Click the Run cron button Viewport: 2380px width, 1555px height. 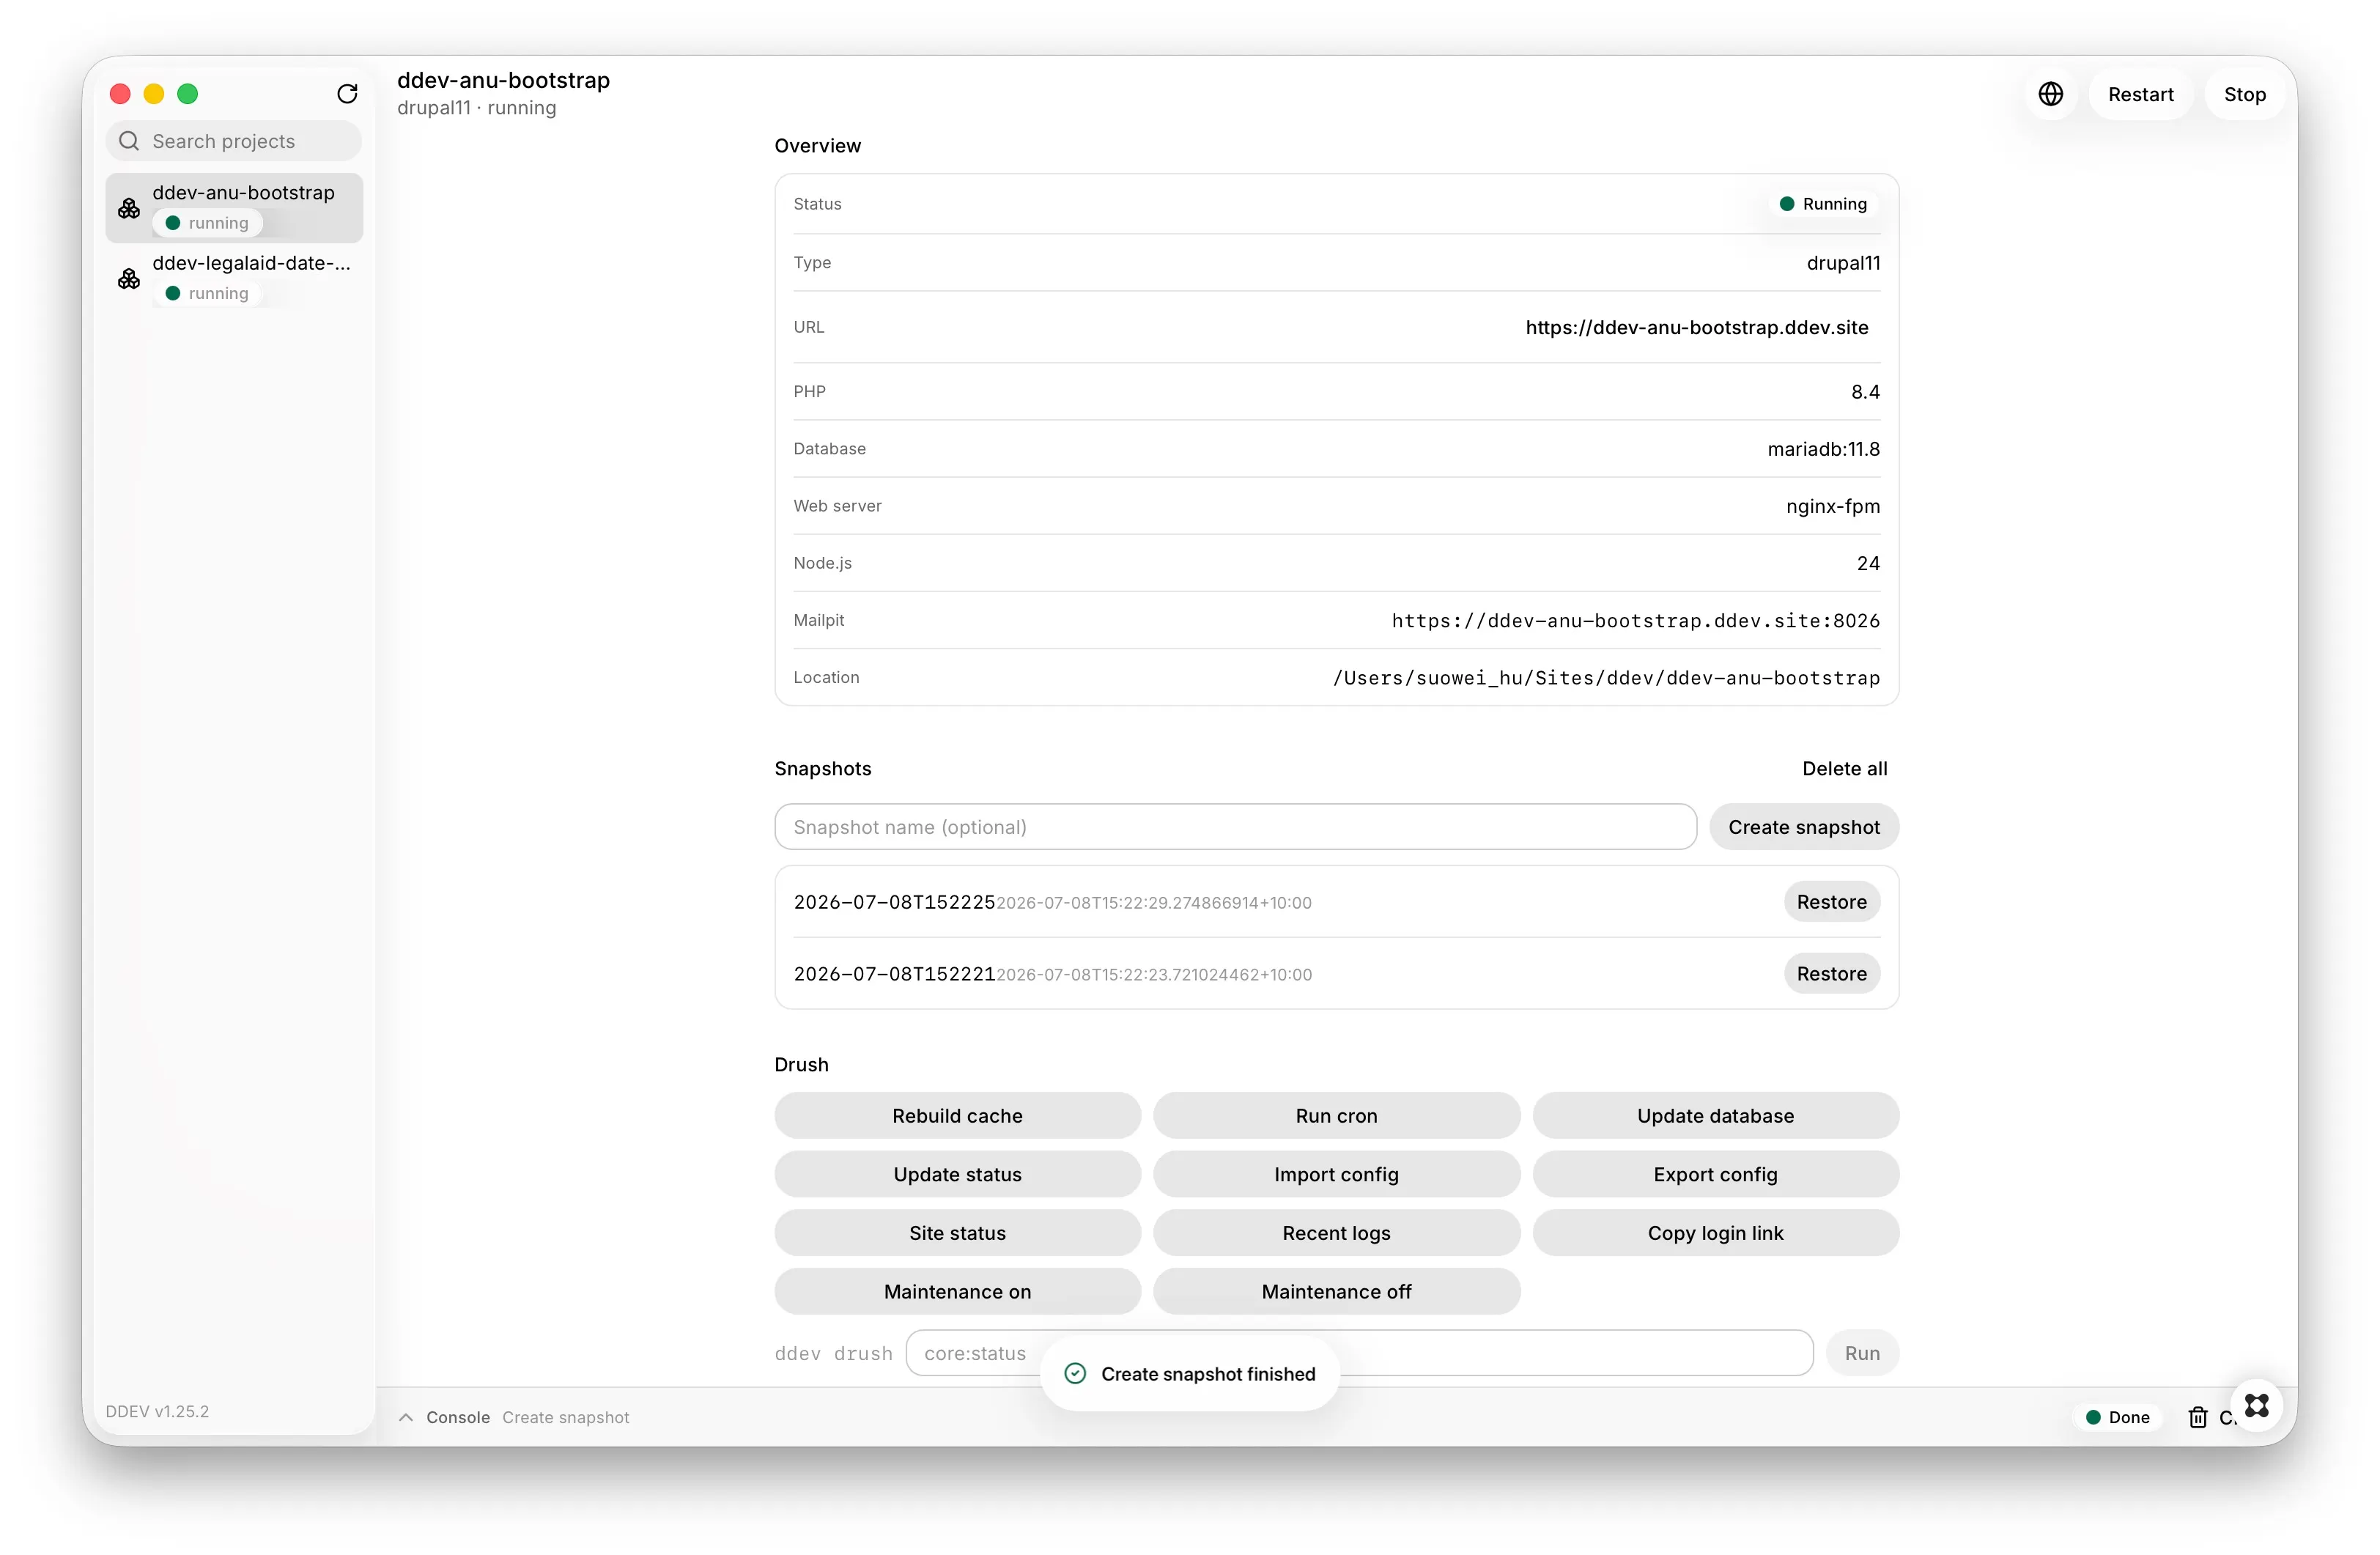1336,1115
